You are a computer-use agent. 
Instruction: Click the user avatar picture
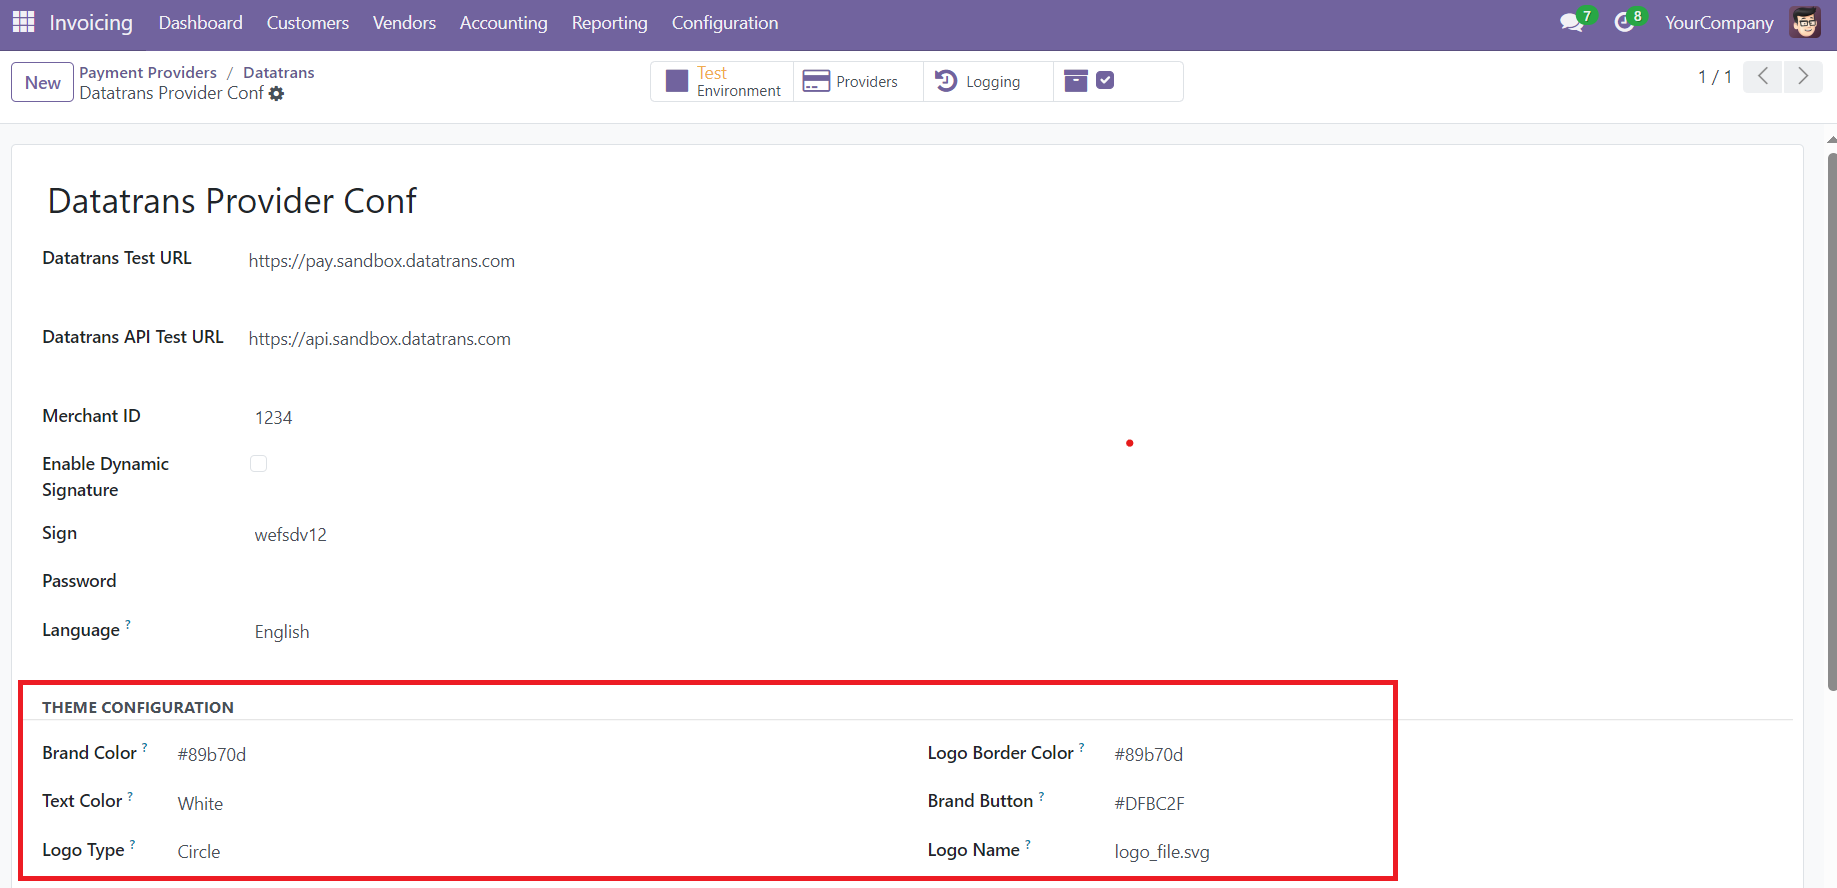point(1805,22)
